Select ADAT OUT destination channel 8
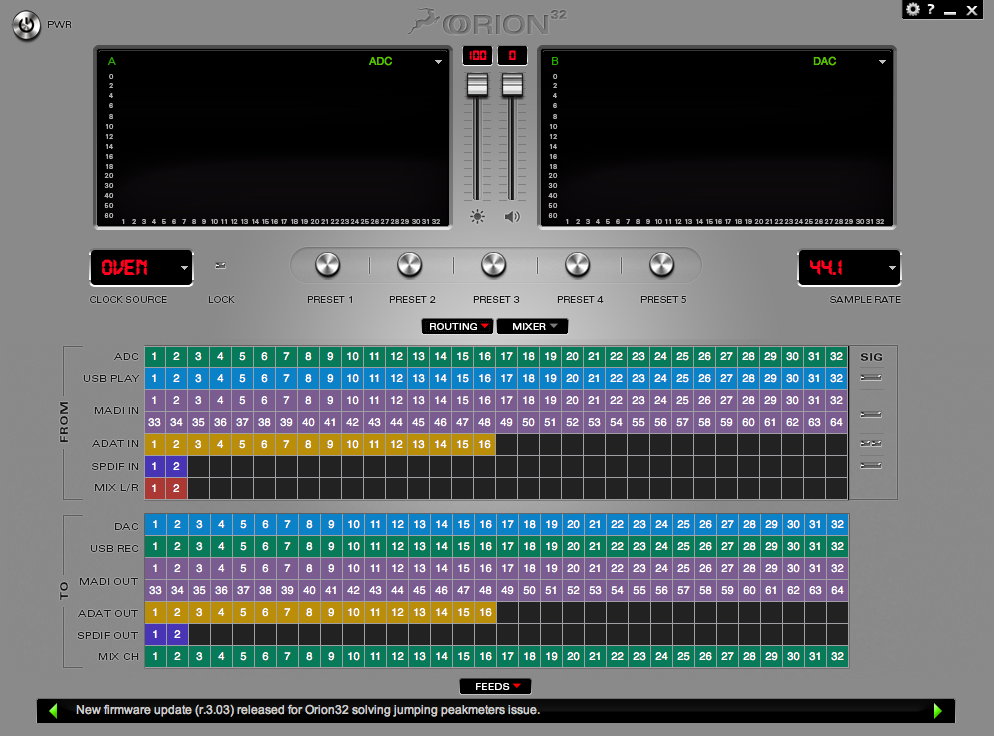Screen dimensions: 994x736 tap(309, 612)
